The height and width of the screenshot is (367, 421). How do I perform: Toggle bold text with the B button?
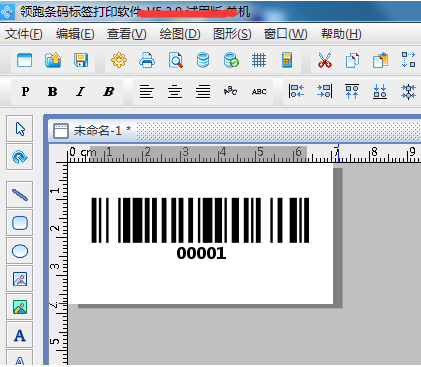tap(52, 91)
